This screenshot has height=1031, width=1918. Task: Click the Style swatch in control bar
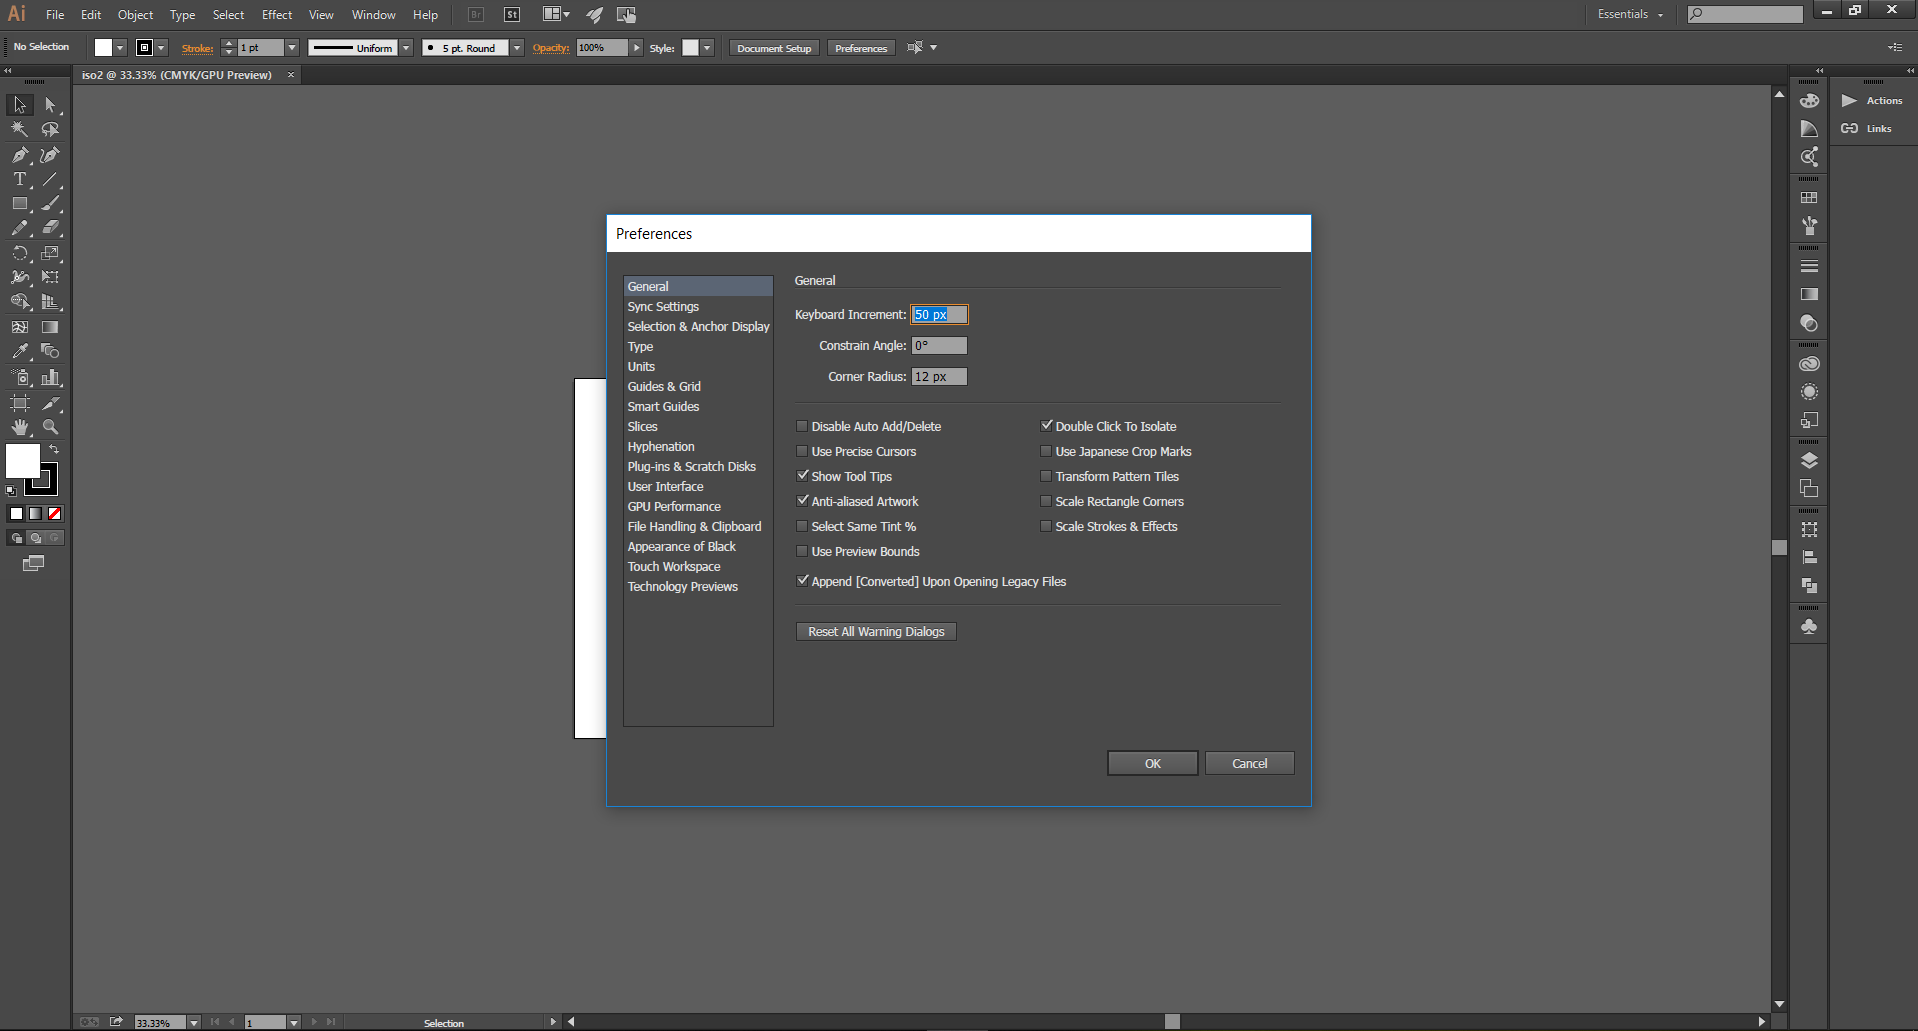click(x=690, y=48)
